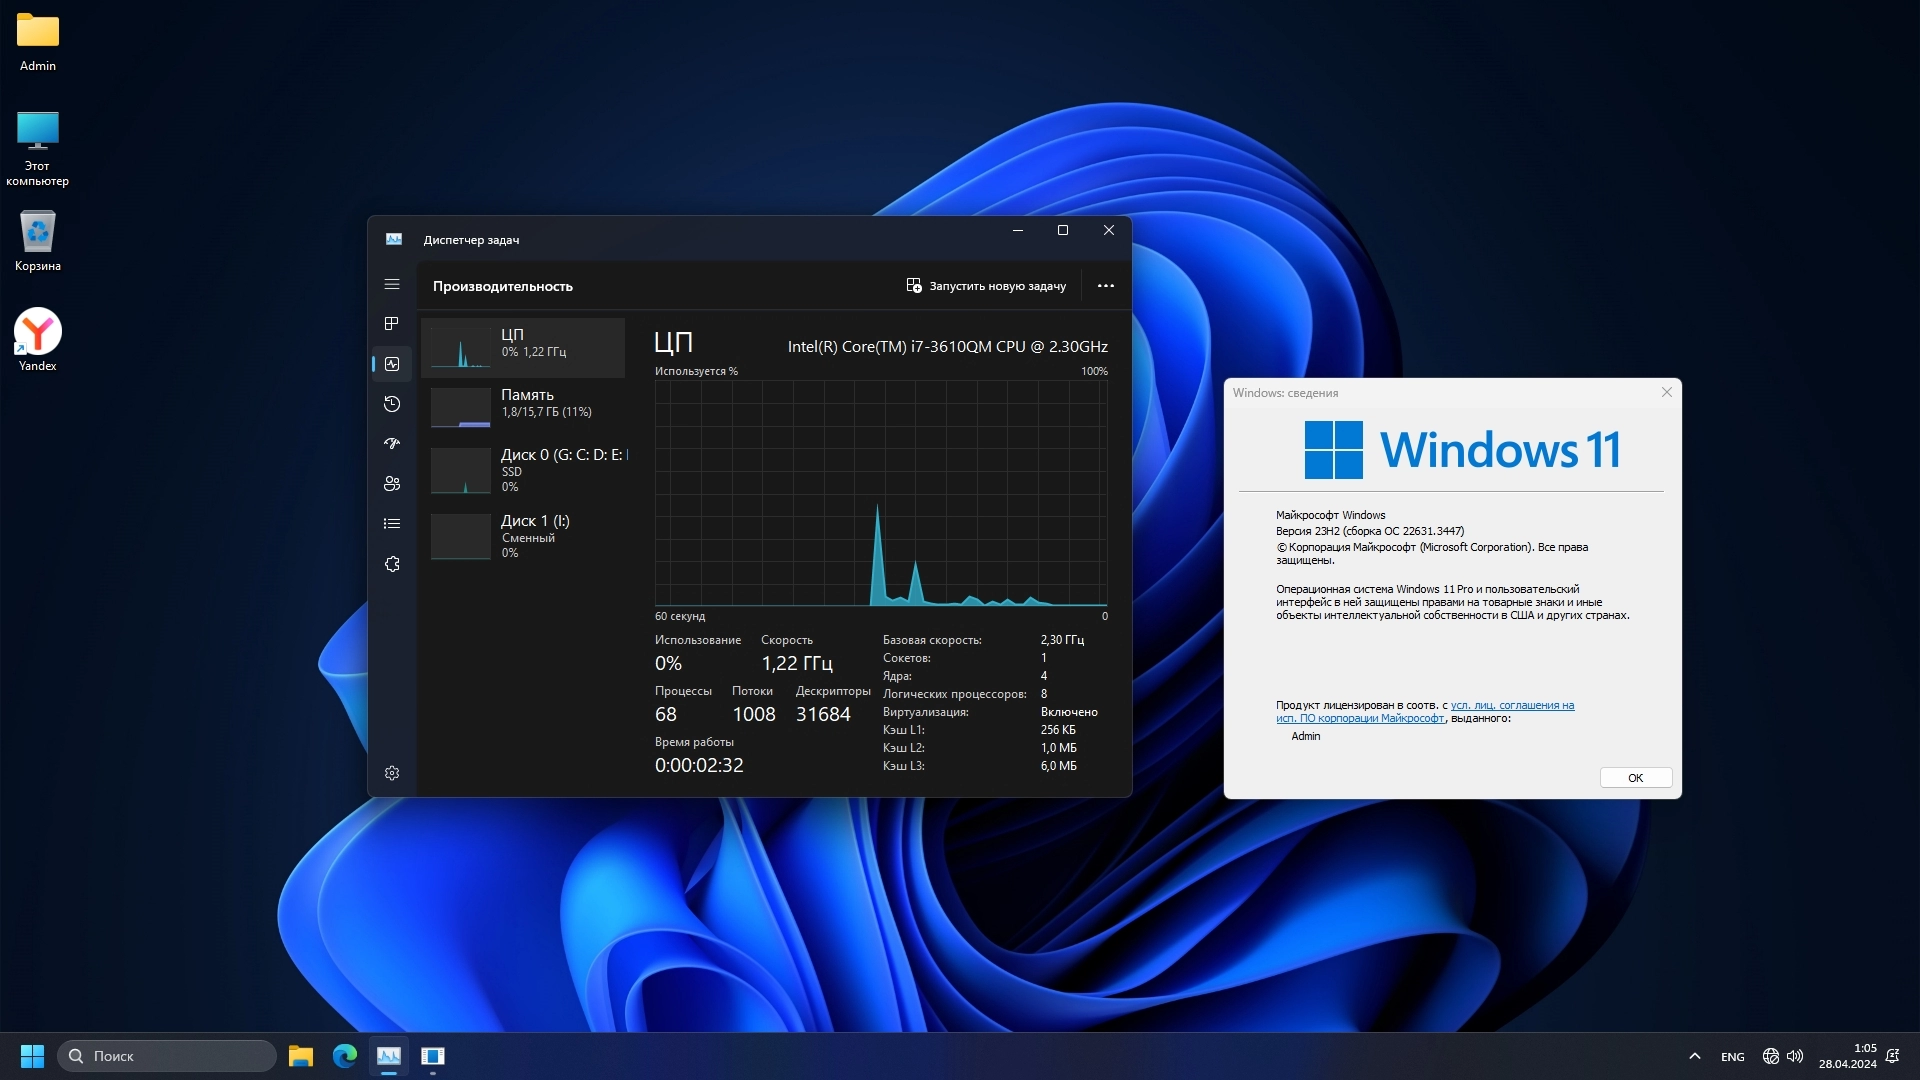Image resolution: width=1920 pixels, height=1080 pixels.
Task: Show hidden icons tray chevron
Action: click(1694, 1056)
